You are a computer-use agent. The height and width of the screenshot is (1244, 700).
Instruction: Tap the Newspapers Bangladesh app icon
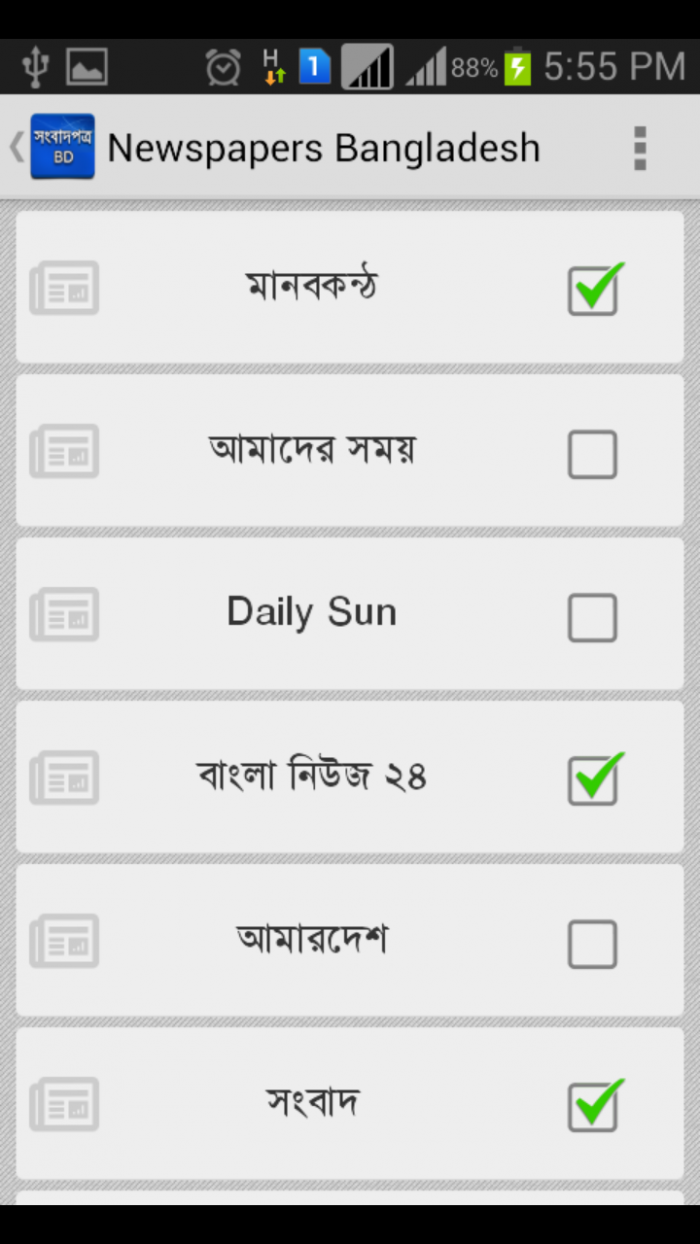click(62, 147)
